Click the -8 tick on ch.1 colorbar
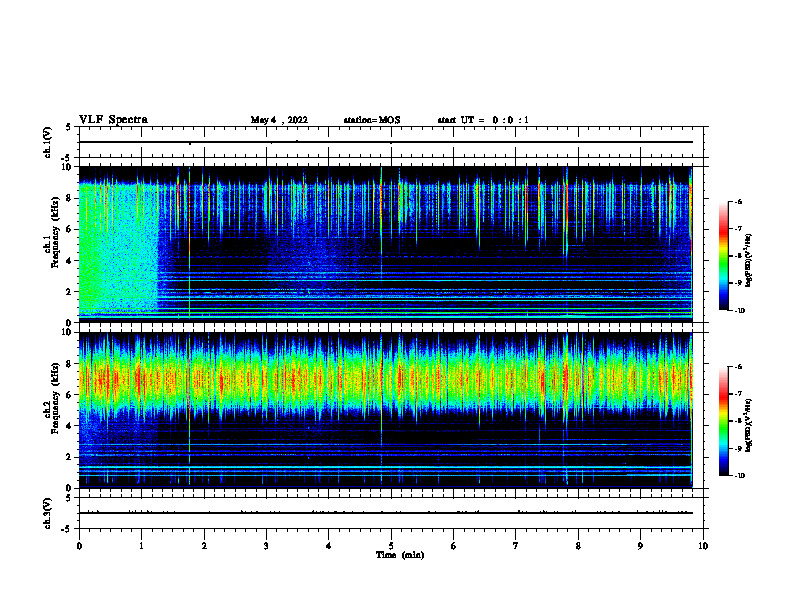Viewport: 792px width, 612px height. coord(738,256)
